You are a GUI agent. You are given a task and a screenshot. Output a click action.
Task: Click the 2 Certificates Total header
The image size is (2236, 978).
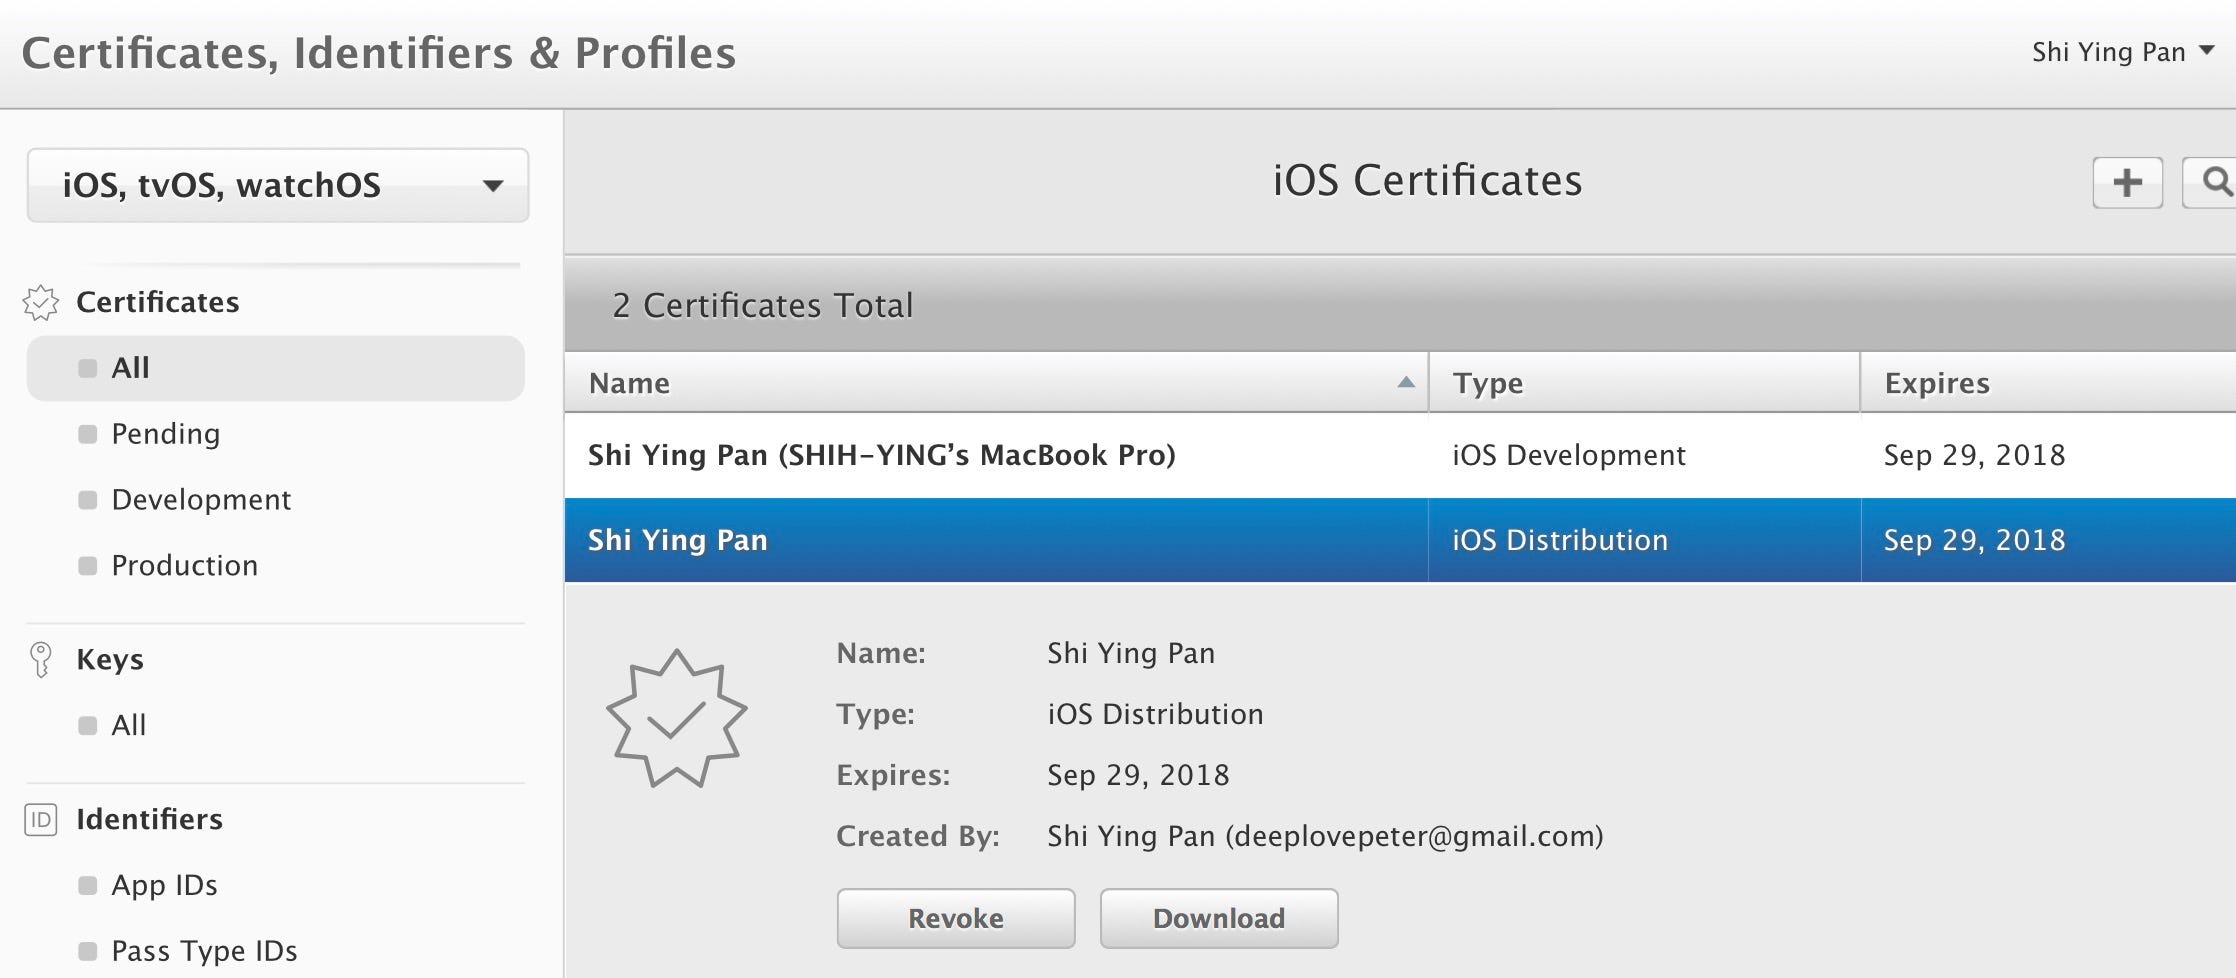tap(763, 305)
